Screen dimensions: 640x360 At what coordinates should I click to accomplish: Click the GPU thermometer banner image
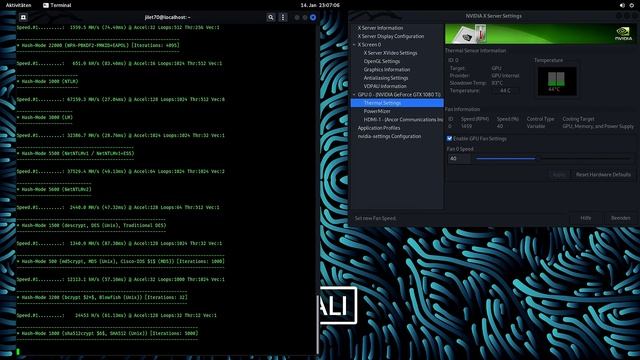pyautogui.click(x=472, y=34)
